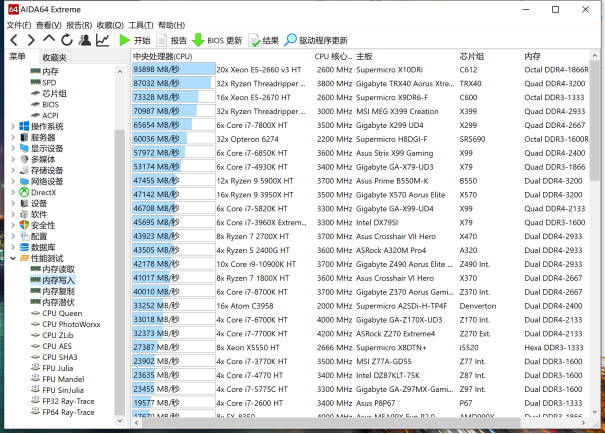Viewport: 605px width, 434px height.
Task: Click the 数据库 database icon
Action: point(24,247)
